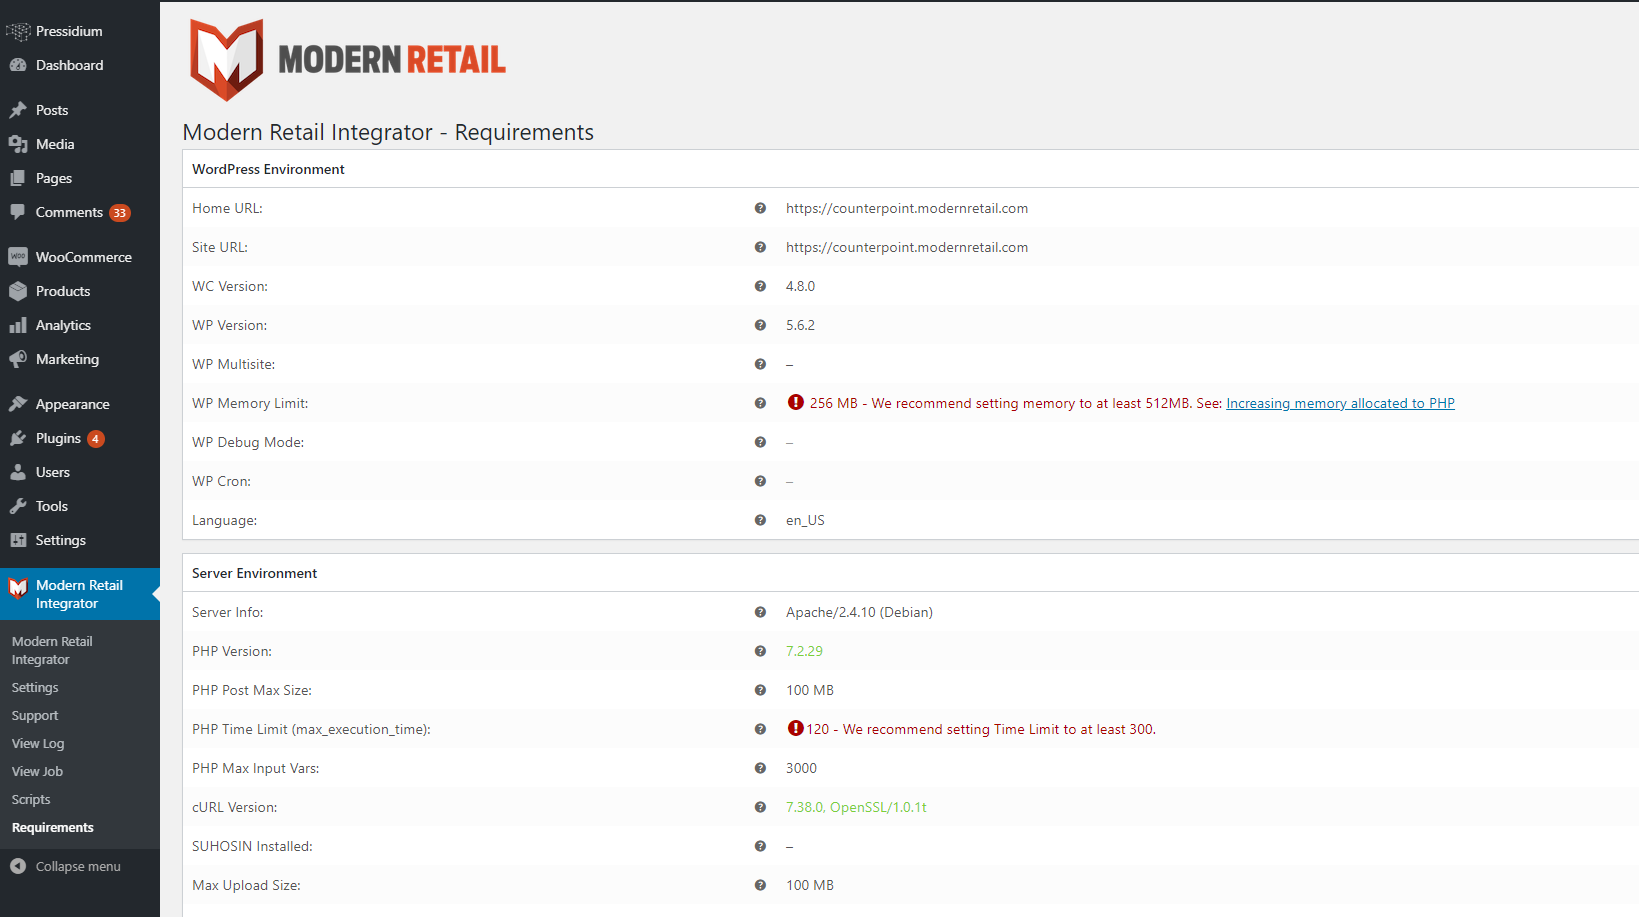Click the Home URL value counterpoint.modernretail.com
Image resolution: width=1639 pixels, height=917 pixels.
907,208
